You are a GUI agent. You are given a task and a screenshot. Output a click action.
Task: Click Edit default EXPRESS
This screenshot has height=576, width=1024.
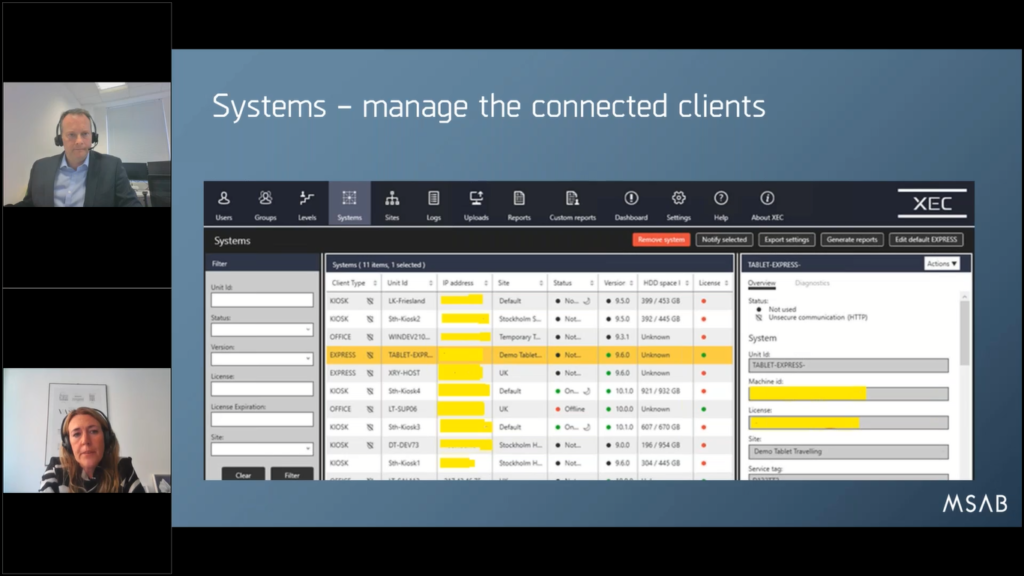(925, 240)
